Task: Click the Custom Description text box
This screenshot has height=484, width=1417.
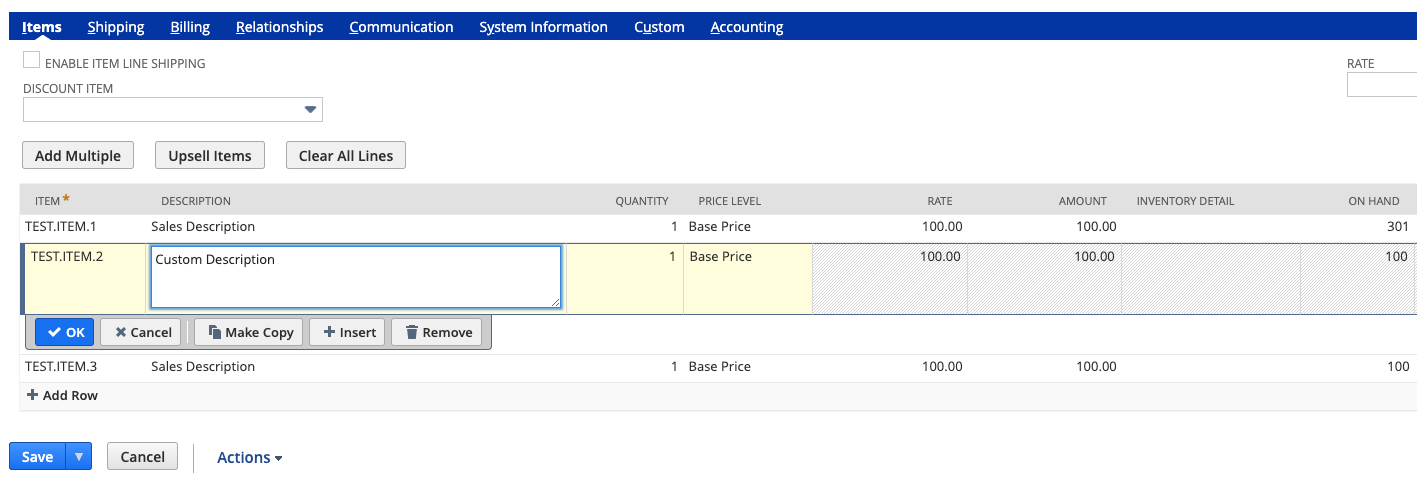Action: pos(355,277)
